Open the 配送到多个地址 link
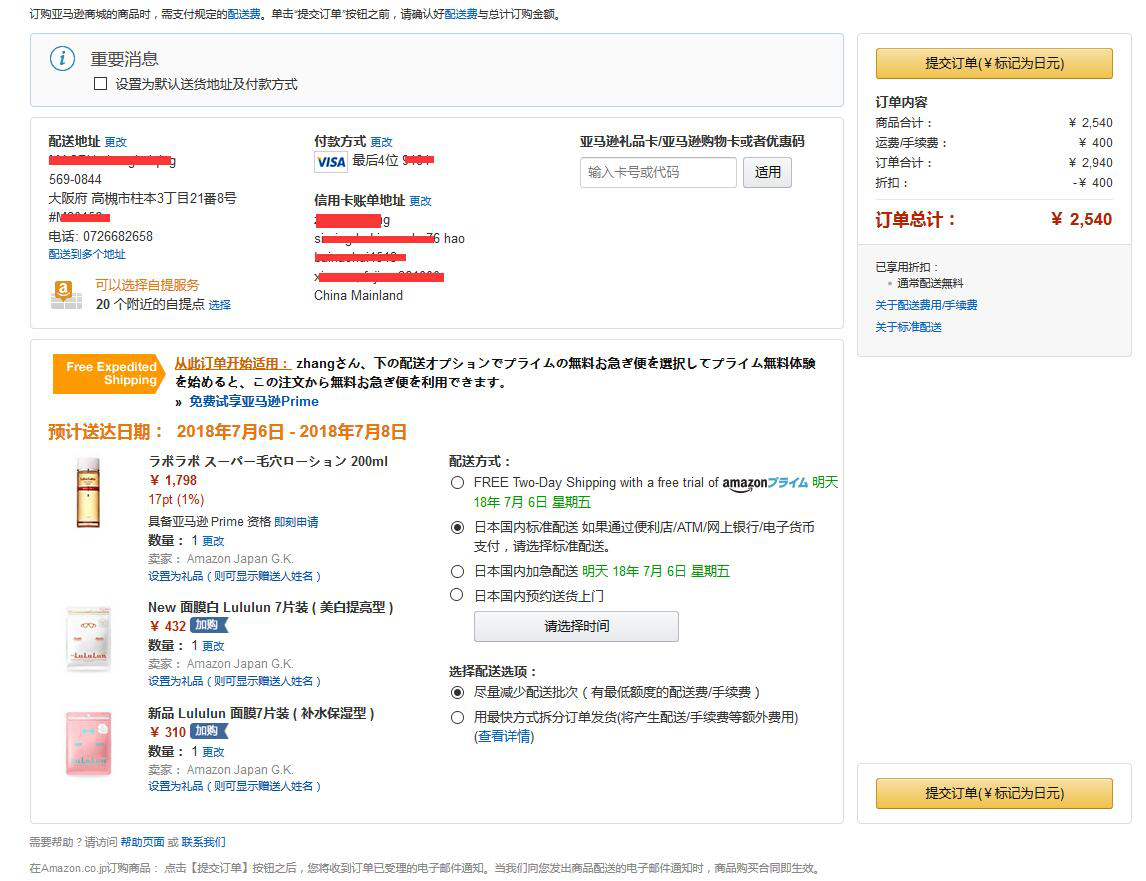This screenshot has height=881, width=1146. (87, 254)
